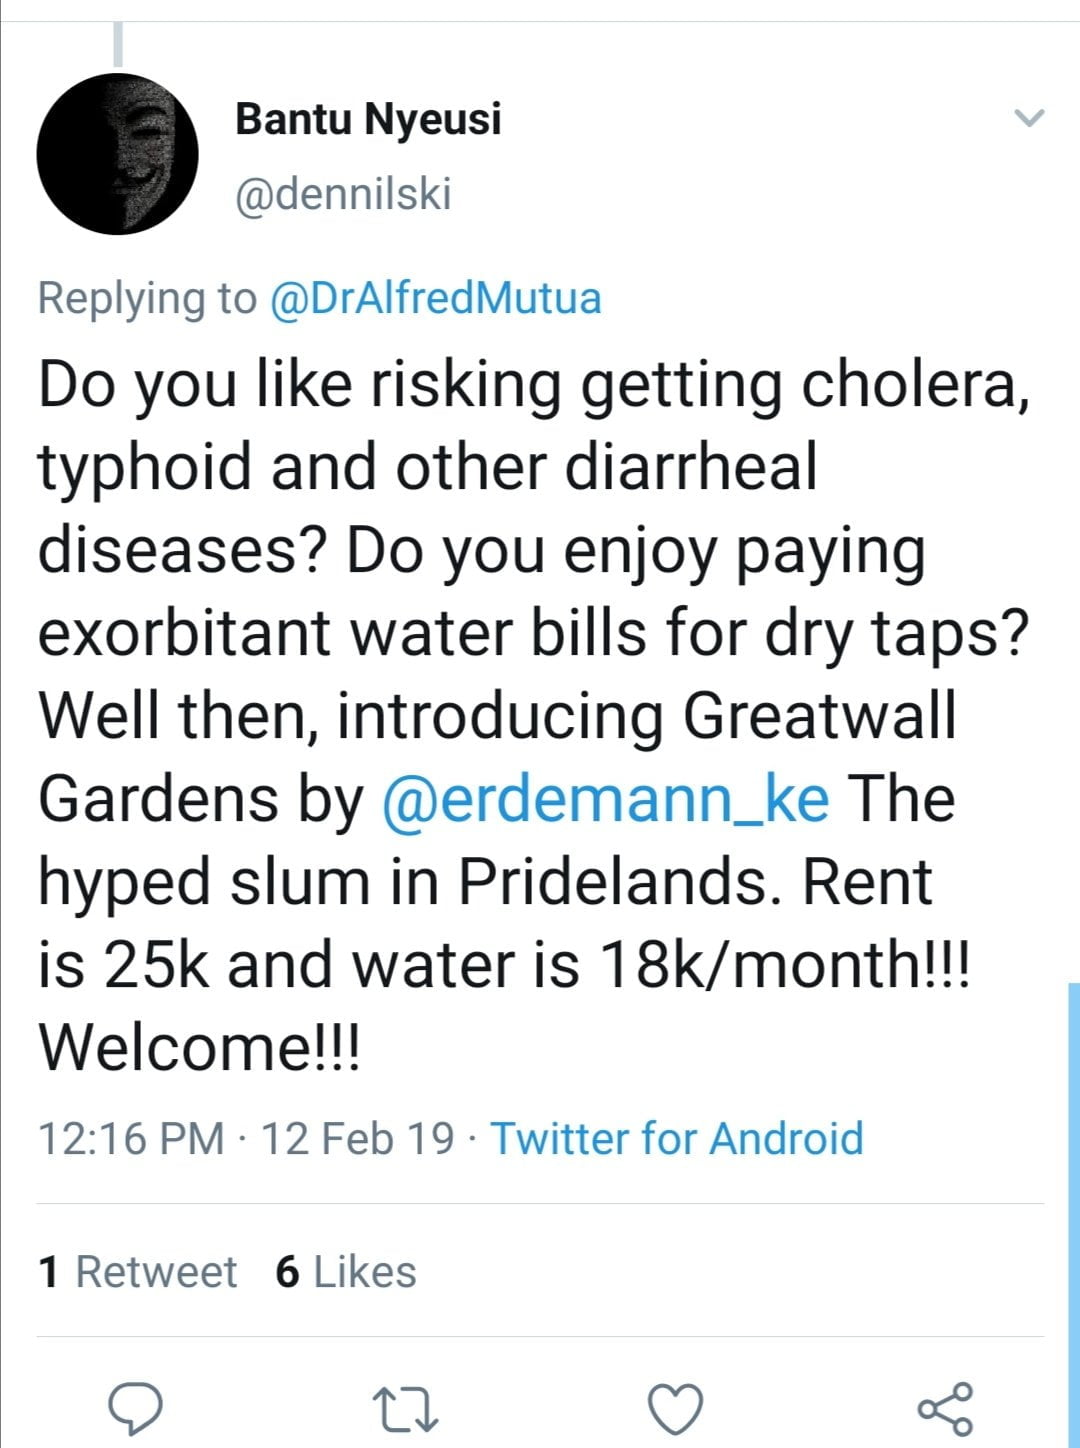View the 6 Likes list
This screenshot has width=1080, height=1448.
[x=346, y=1272]
